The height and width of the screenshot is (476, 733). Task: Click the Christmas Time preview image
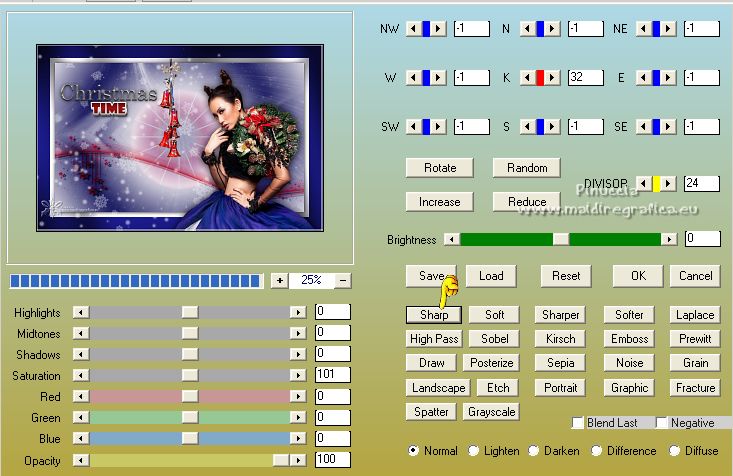point(180,138)
